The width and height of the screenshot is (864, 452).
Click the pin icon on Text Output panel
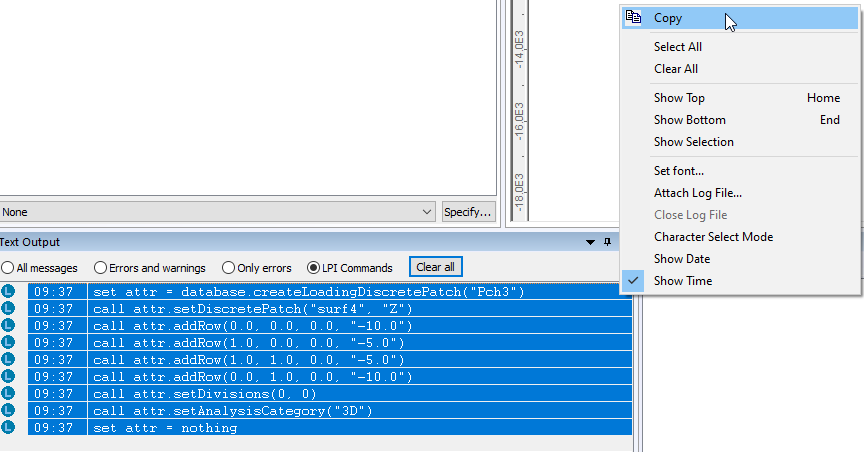[607, 242]
